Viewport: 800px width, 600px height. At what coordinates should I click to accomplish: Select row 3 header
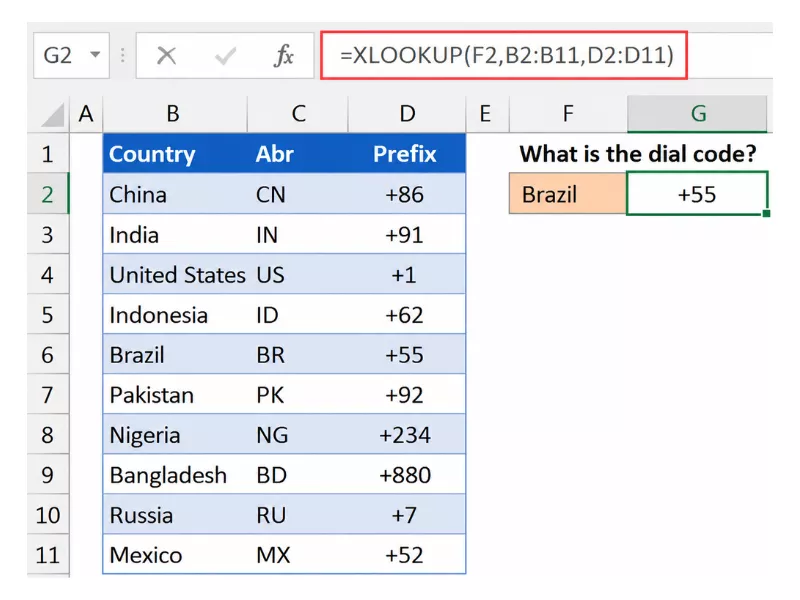pyautogui.click(x=48, y=234)
